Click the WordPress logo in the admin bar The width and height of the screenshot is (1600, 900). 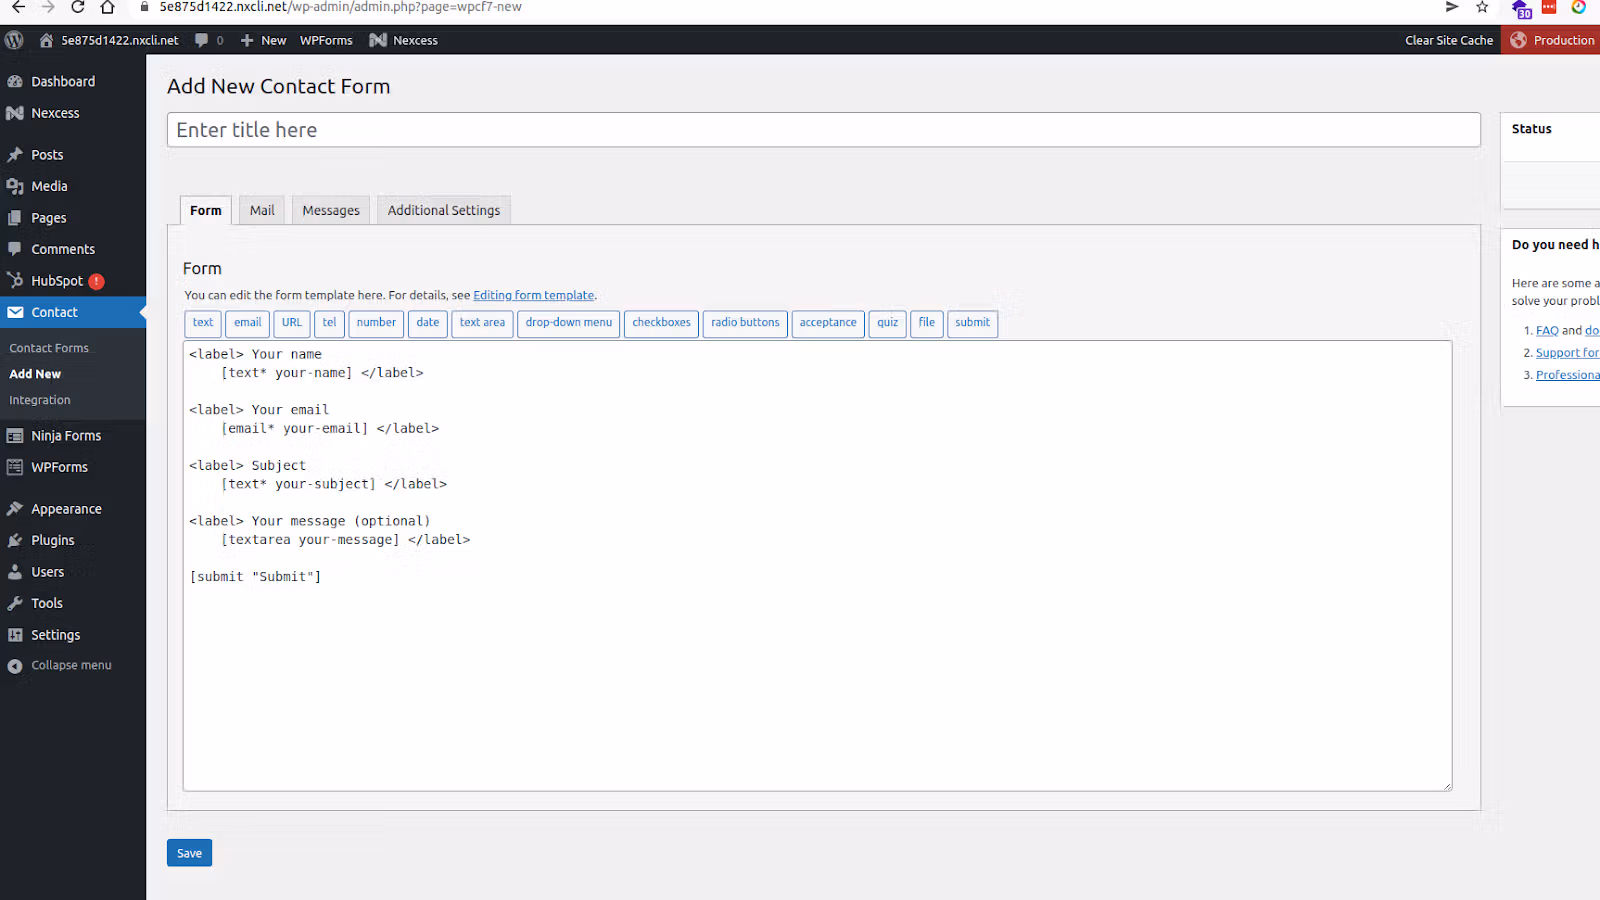[x=13, y=40]
